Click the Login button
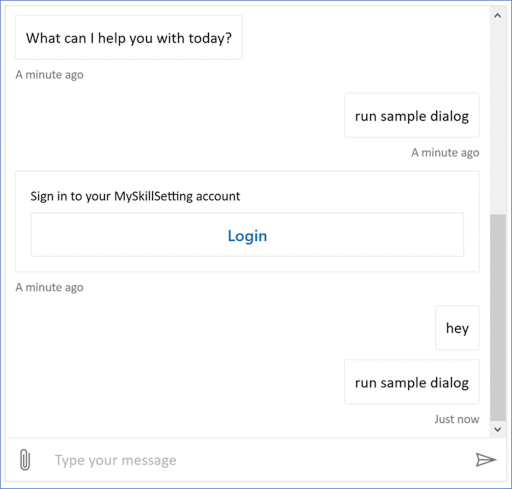512x489 pixels. tap(247, 235)
